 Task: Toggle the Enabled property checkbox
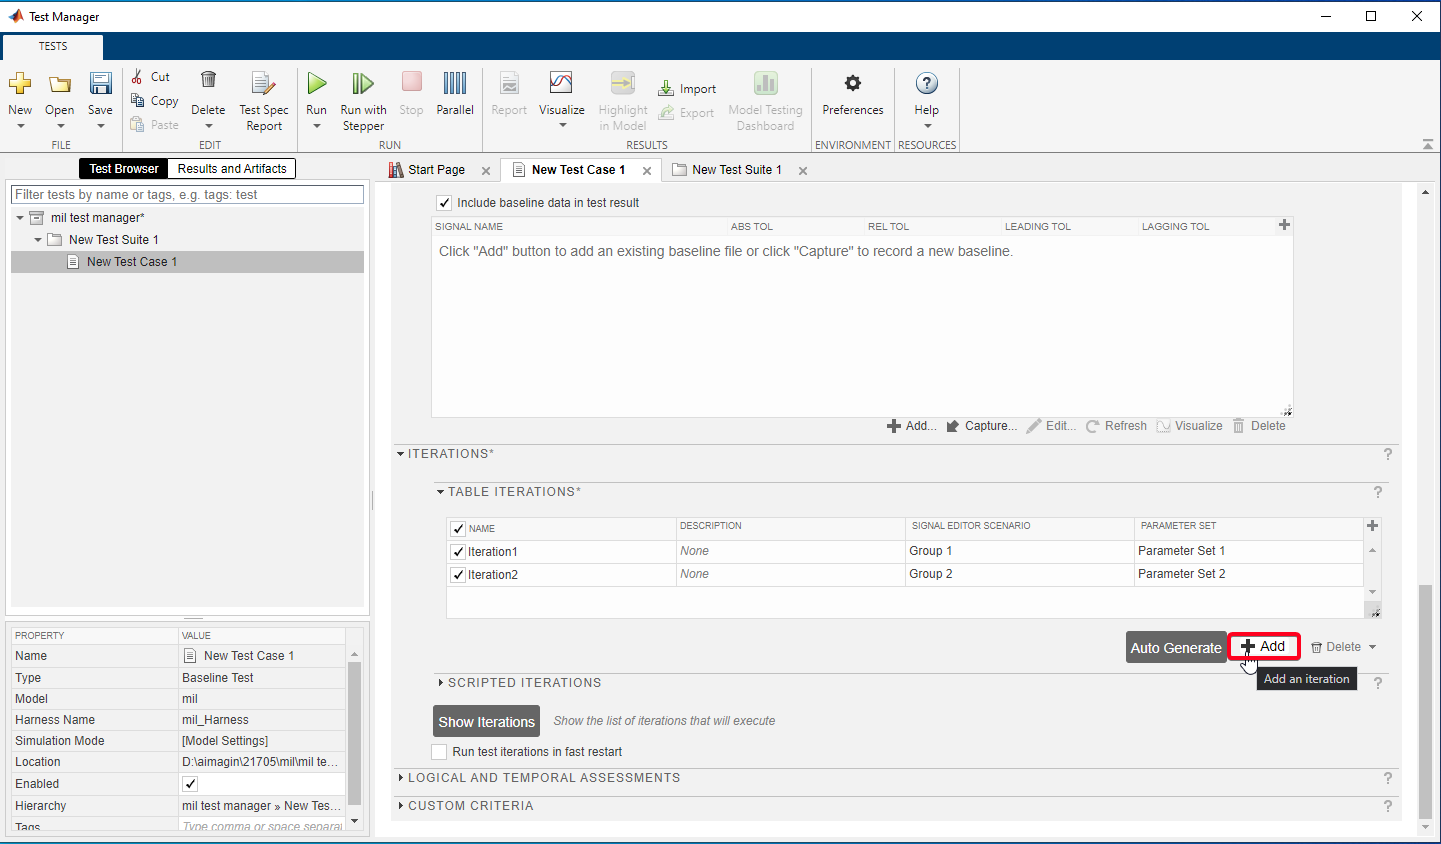(x=190, y=784)
